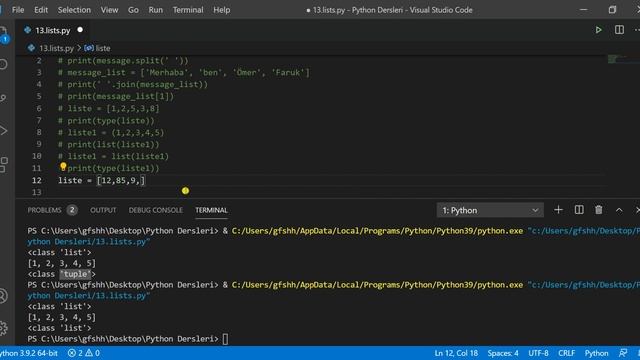Click the minimap in the editor
This screenshot has width=640, height=360.
pos(622,59)
